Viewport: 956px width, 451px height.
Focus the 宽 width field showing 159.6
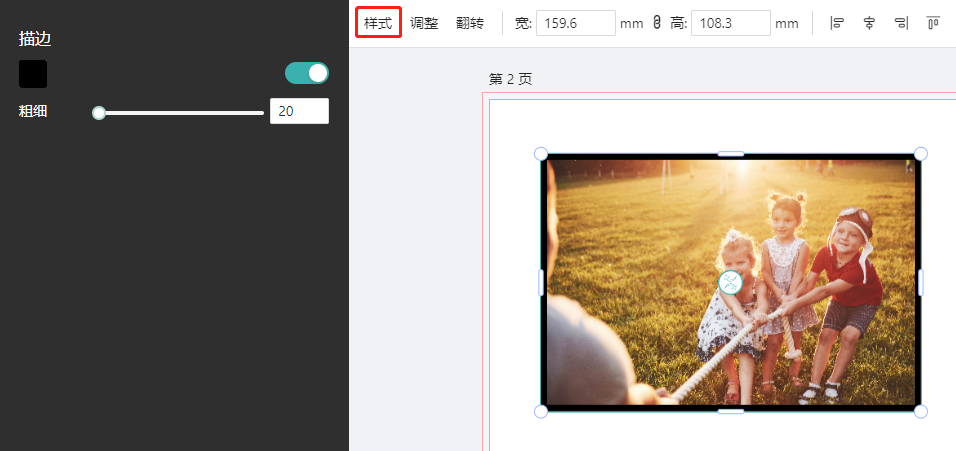tap(576, 23)
